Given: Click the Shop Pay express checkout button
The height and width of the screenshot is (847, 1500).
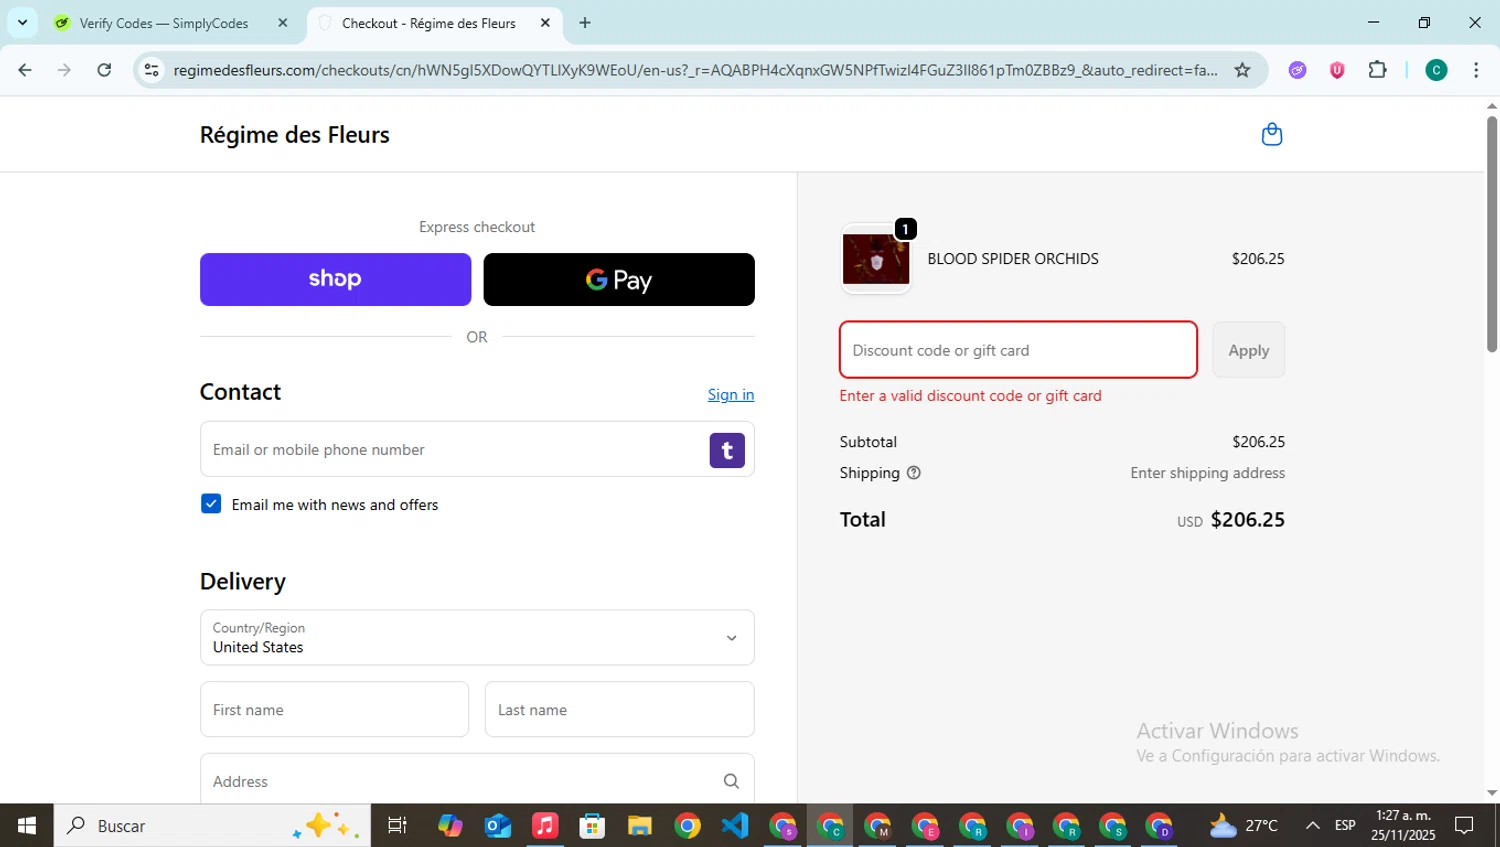Looking at the screenshot, I should tap(335, 279).
